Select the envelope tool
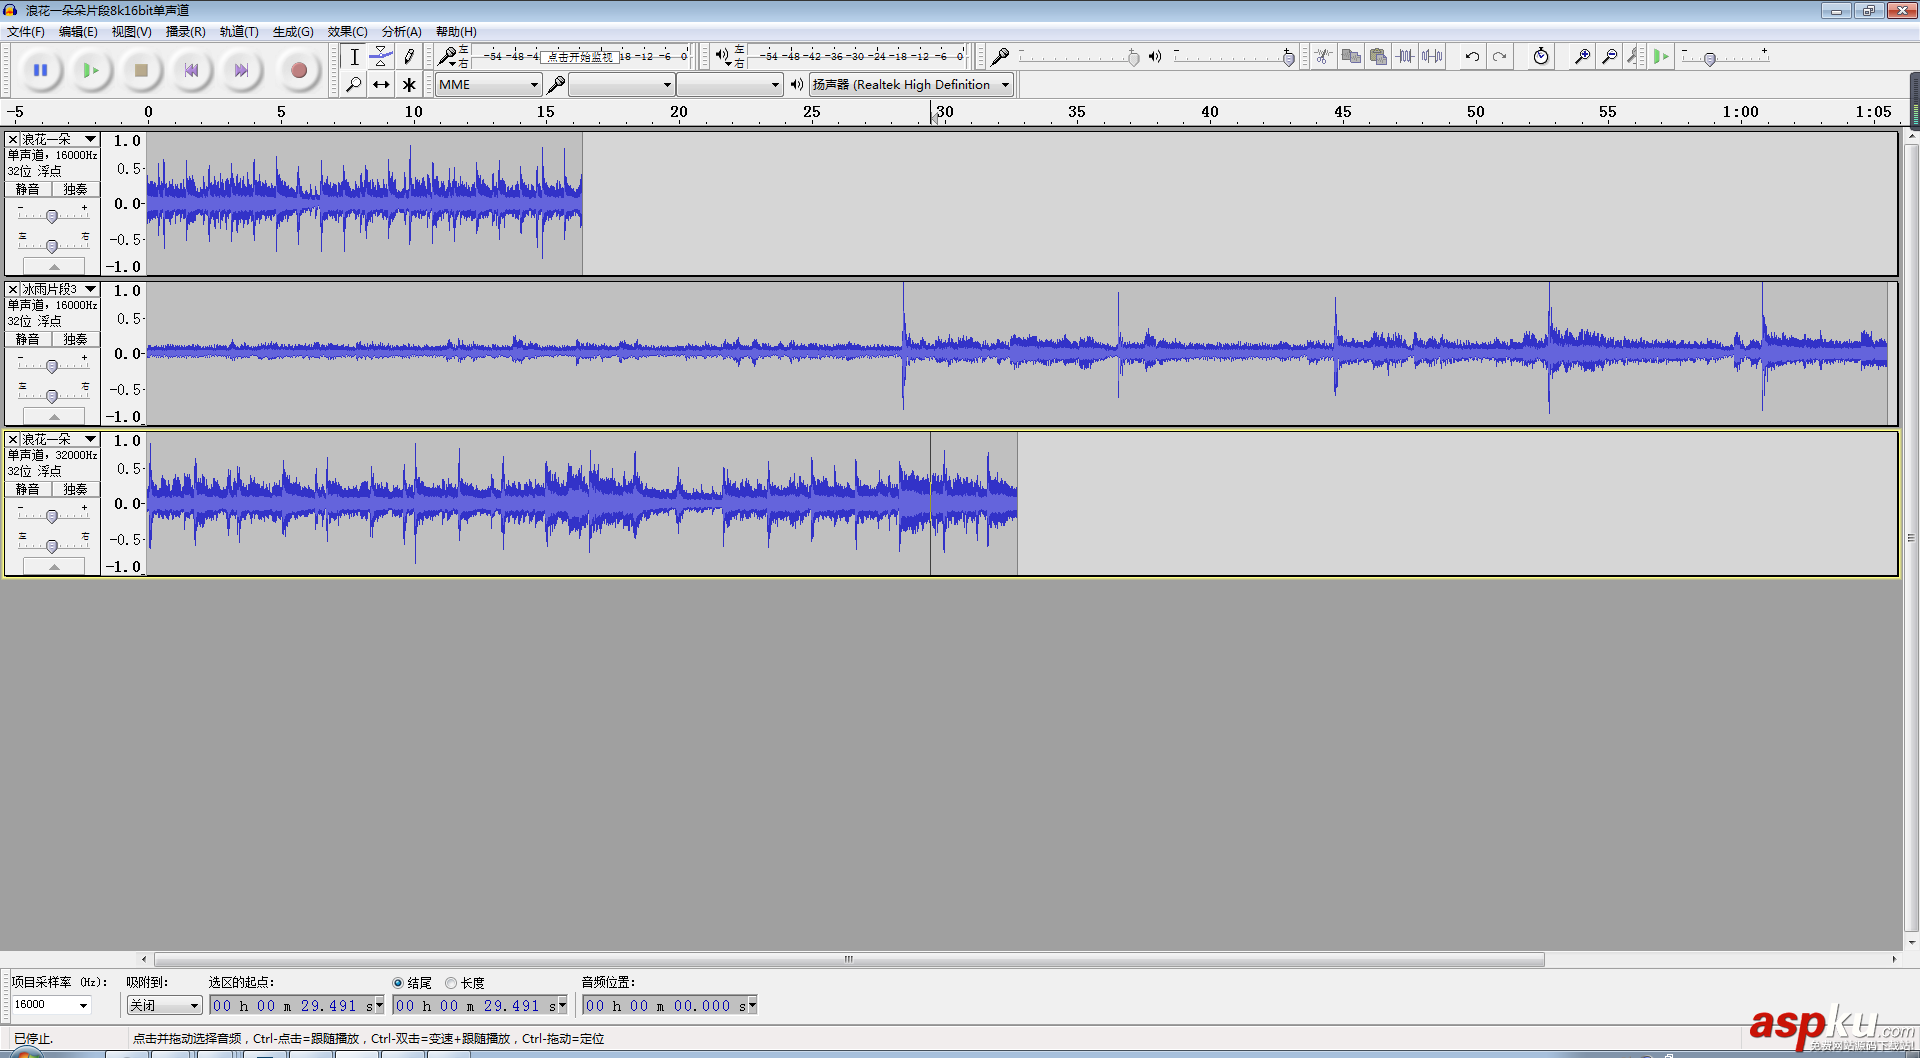This screenshot has width=1920, height=1058. pos(380,57)
